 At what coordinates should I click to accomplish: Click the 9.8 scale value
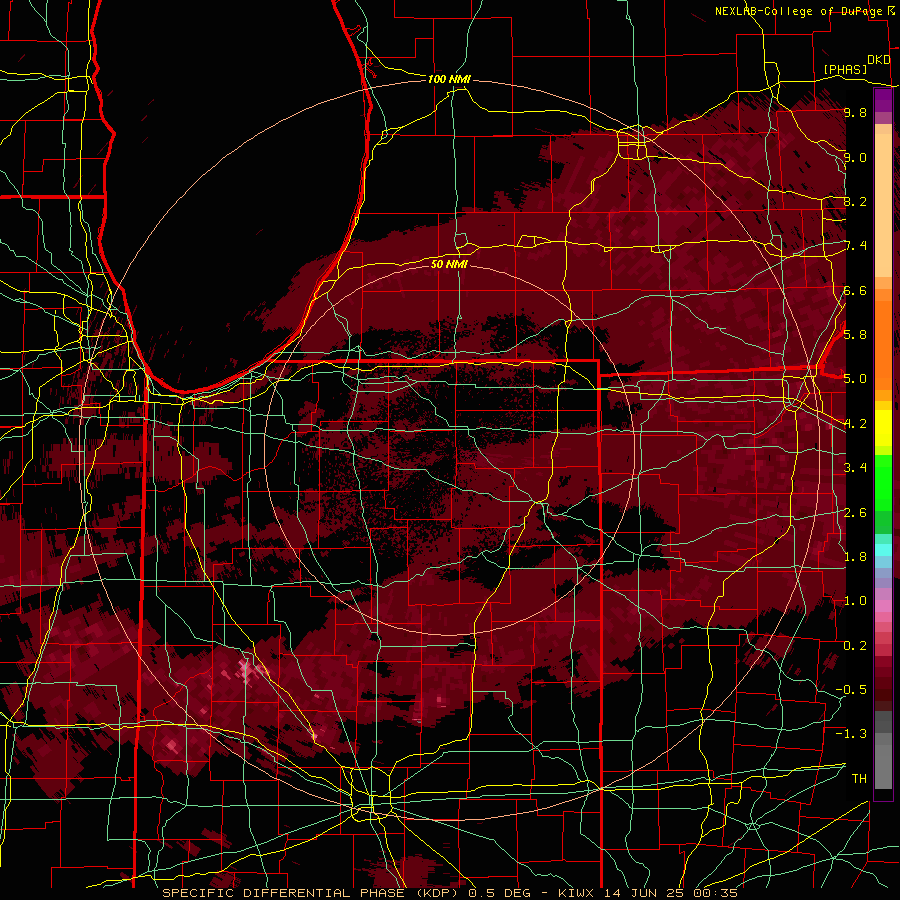click(x=855, y=112)
